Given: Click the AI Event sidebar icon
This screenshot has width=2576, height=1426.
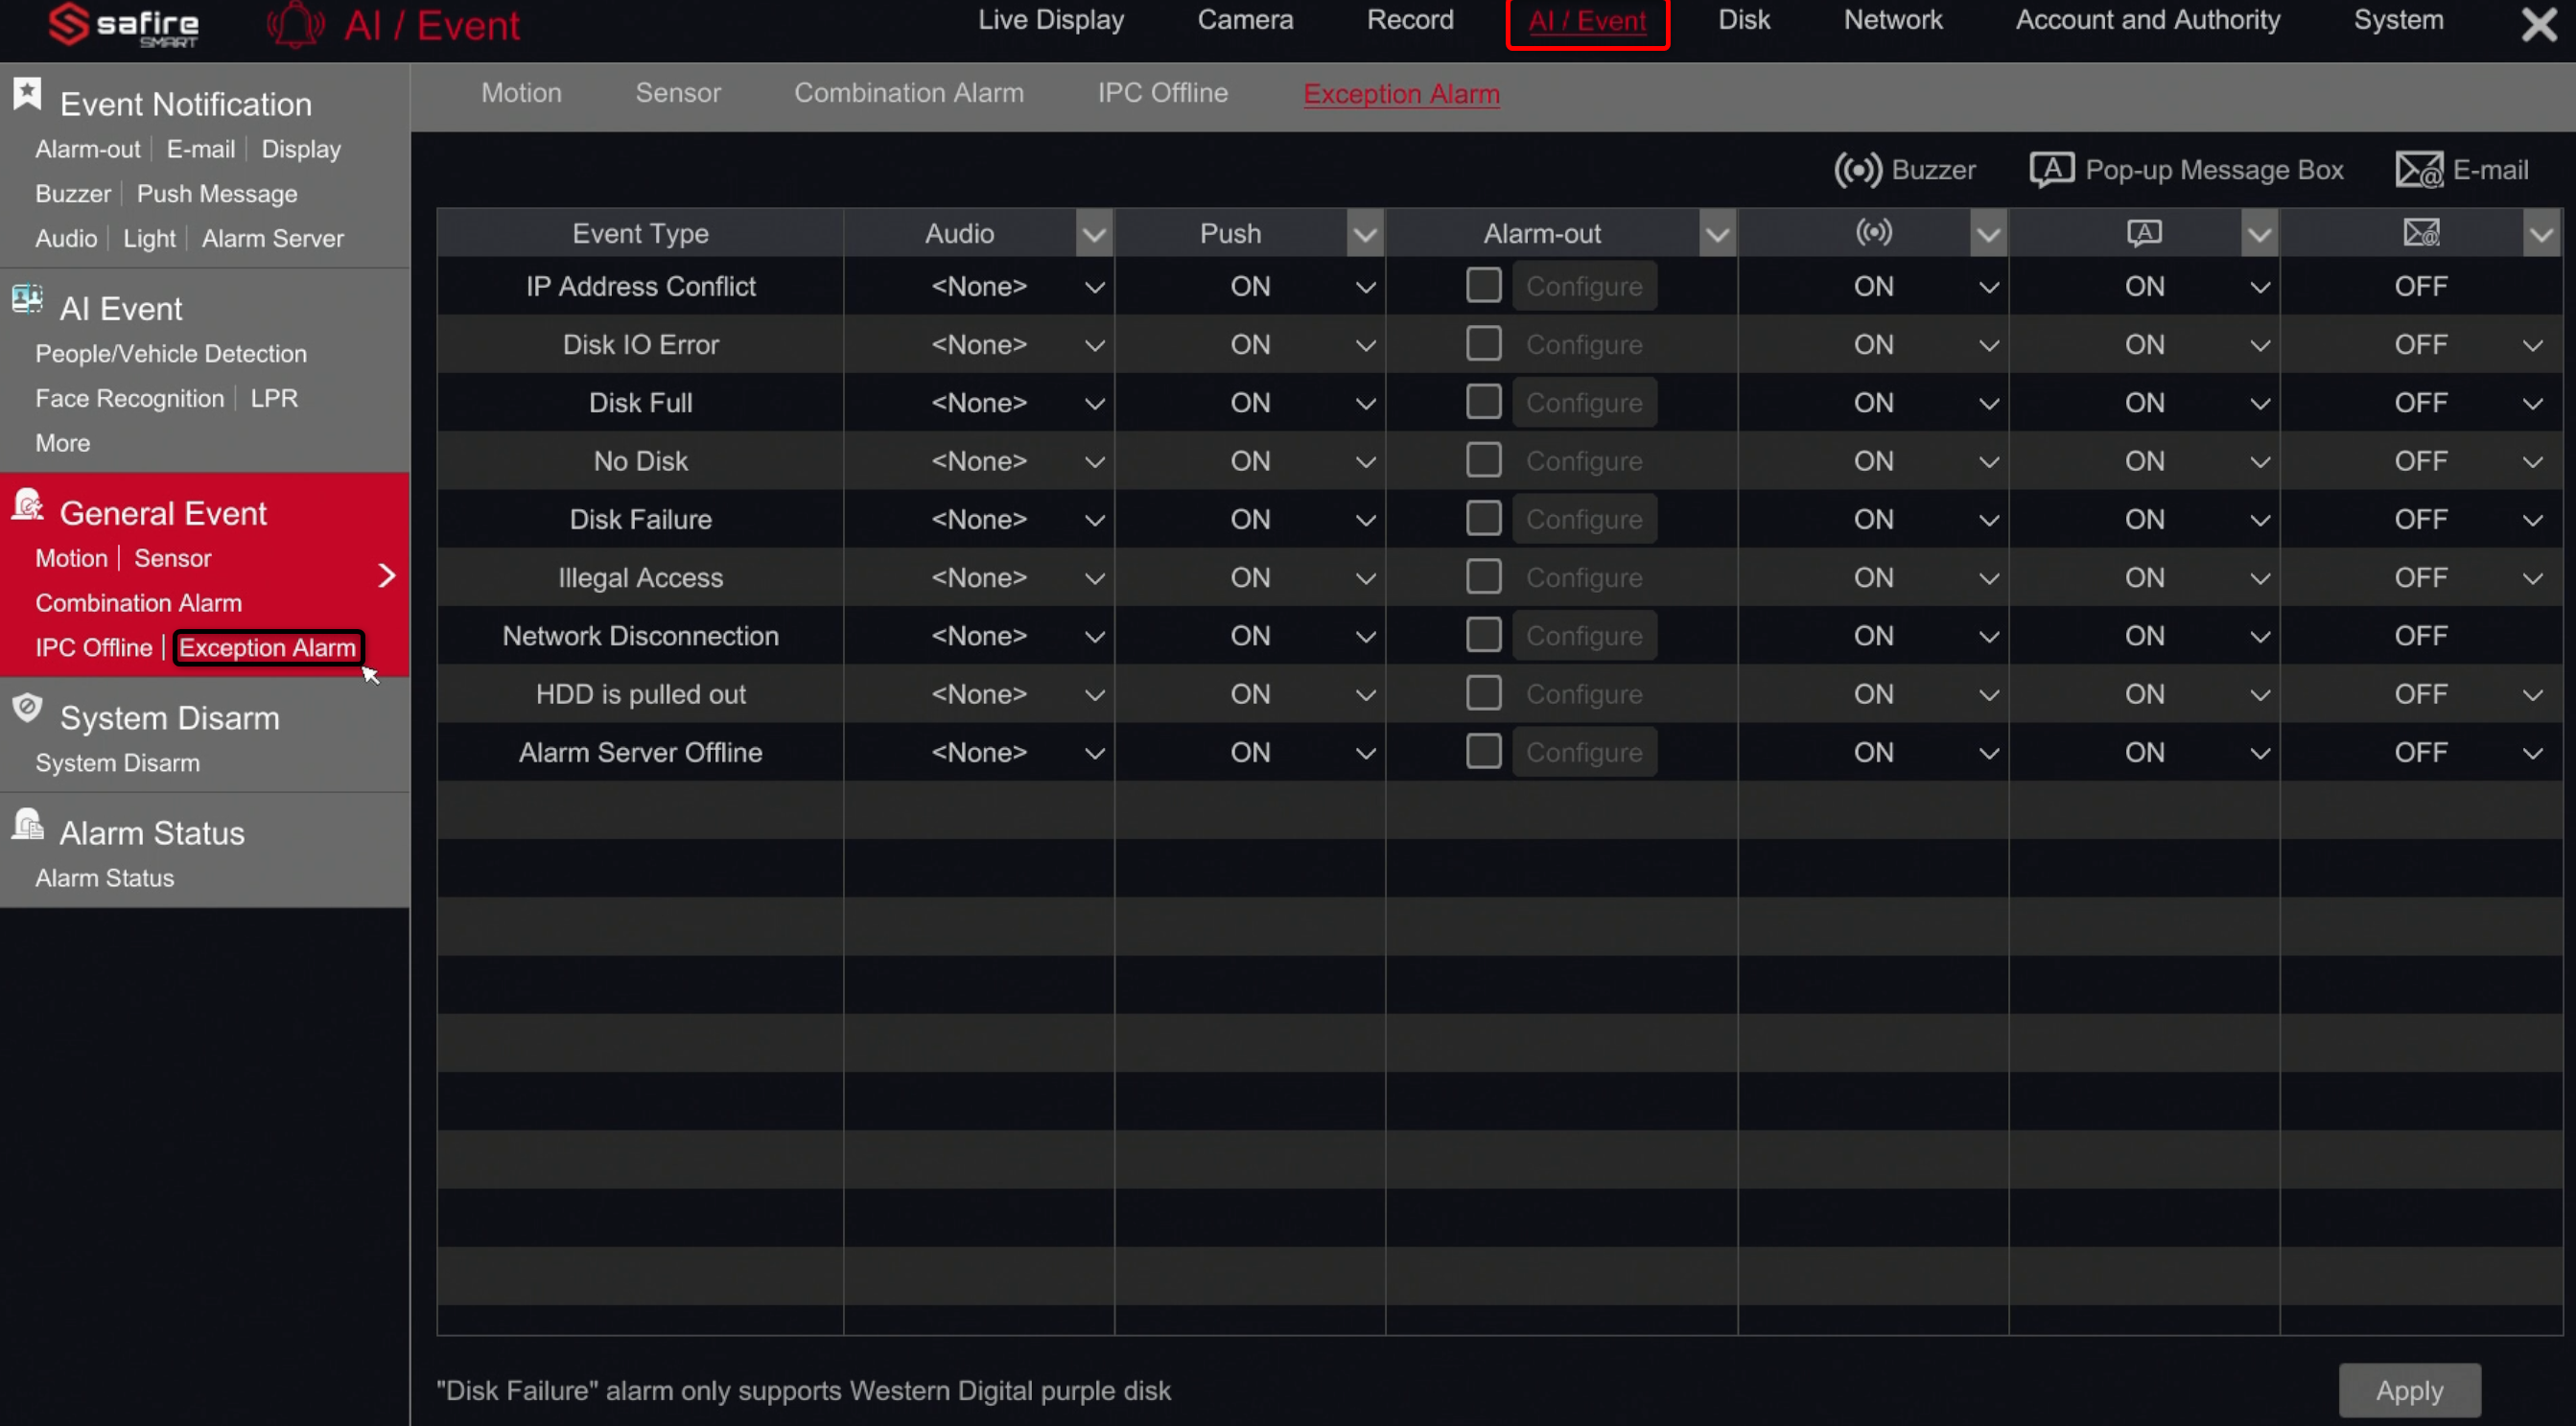Looking at the screenshot, I should point(27,298).
